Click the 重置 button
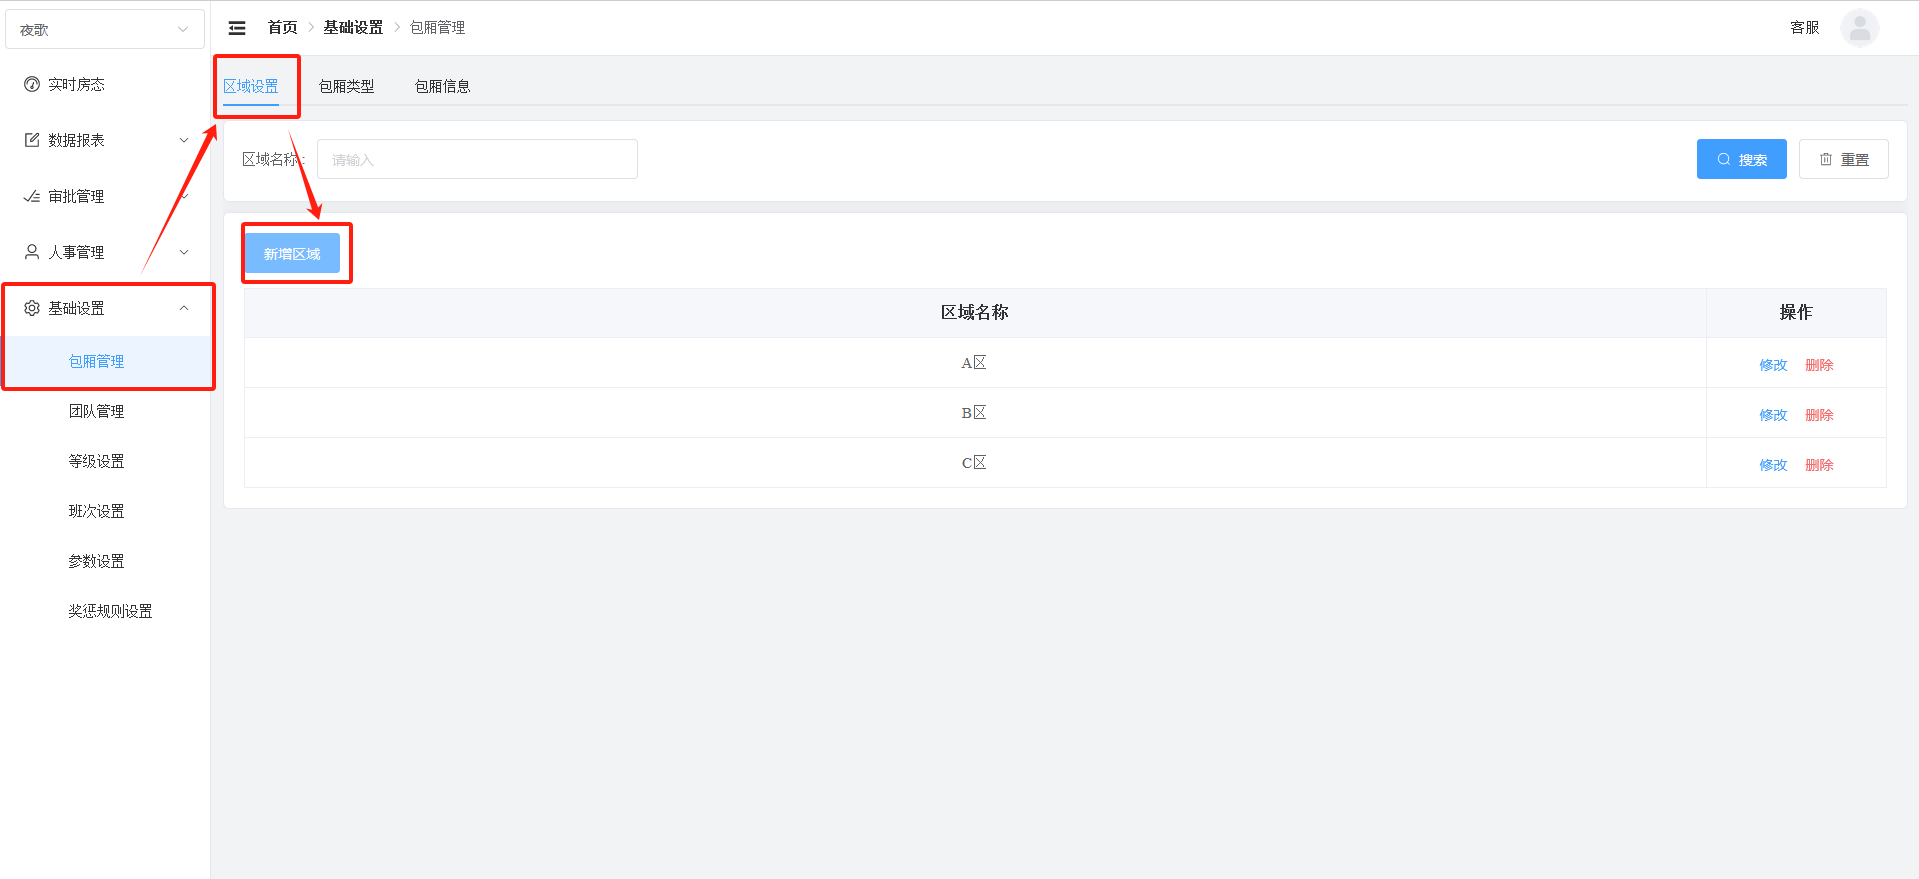Viewport: 1919px width, 879px height. point(1843,159)
